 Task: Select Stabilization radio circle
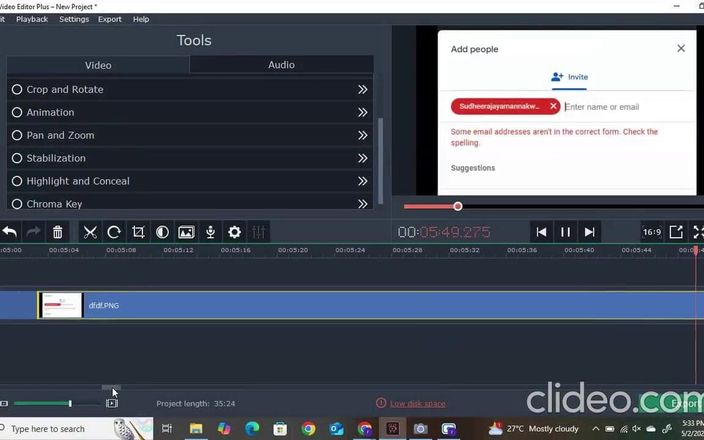click(17, 158)
